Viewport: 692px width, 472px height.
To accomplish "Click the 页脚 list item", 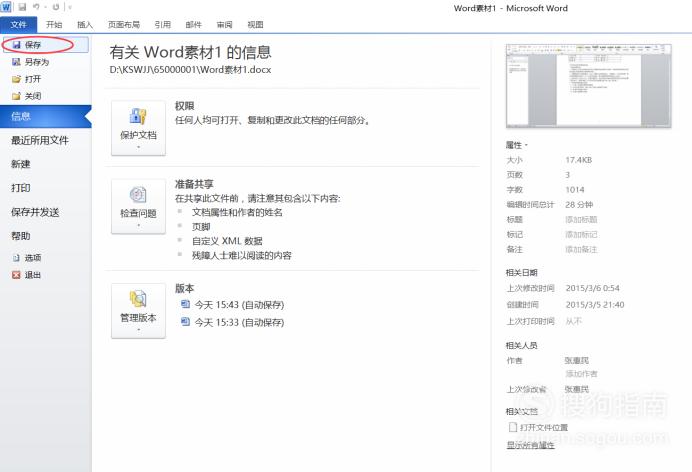I will 201,227.
